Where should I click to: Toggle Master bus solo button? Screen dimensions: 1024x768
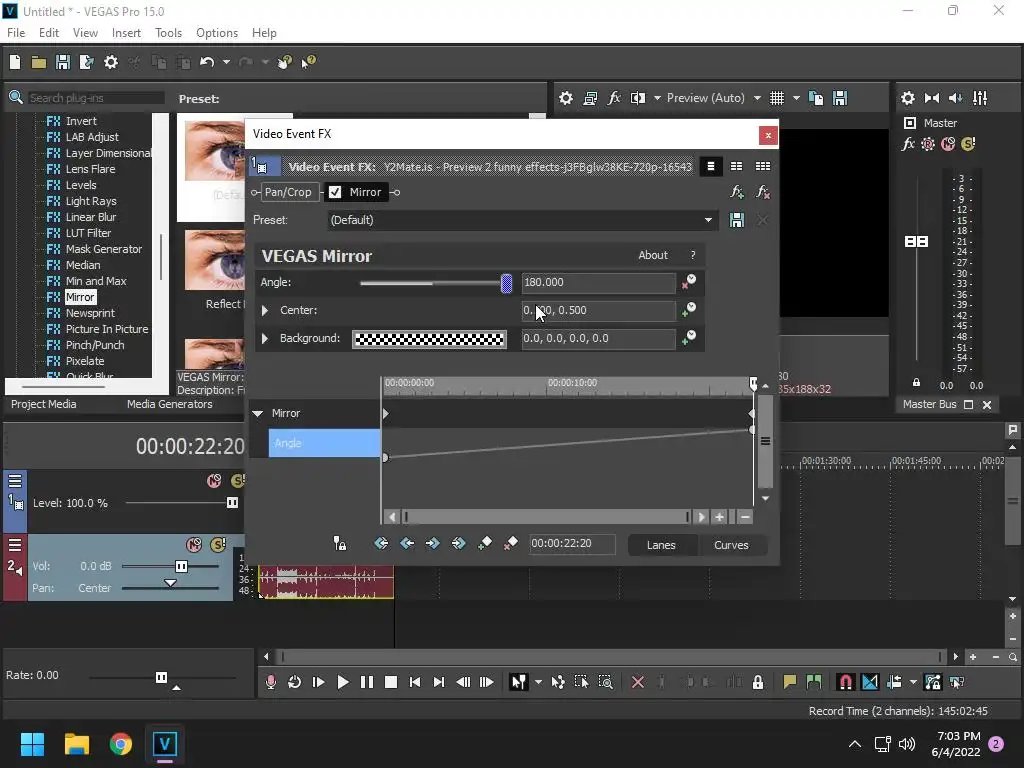968,144
